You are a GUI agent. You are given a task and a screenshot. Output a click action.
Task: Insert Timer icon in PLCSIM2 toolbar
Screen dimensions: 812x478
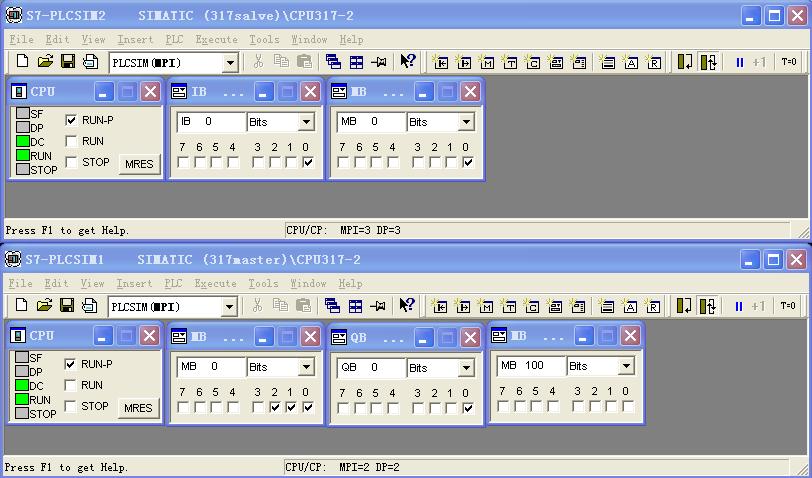pos(510,62)
